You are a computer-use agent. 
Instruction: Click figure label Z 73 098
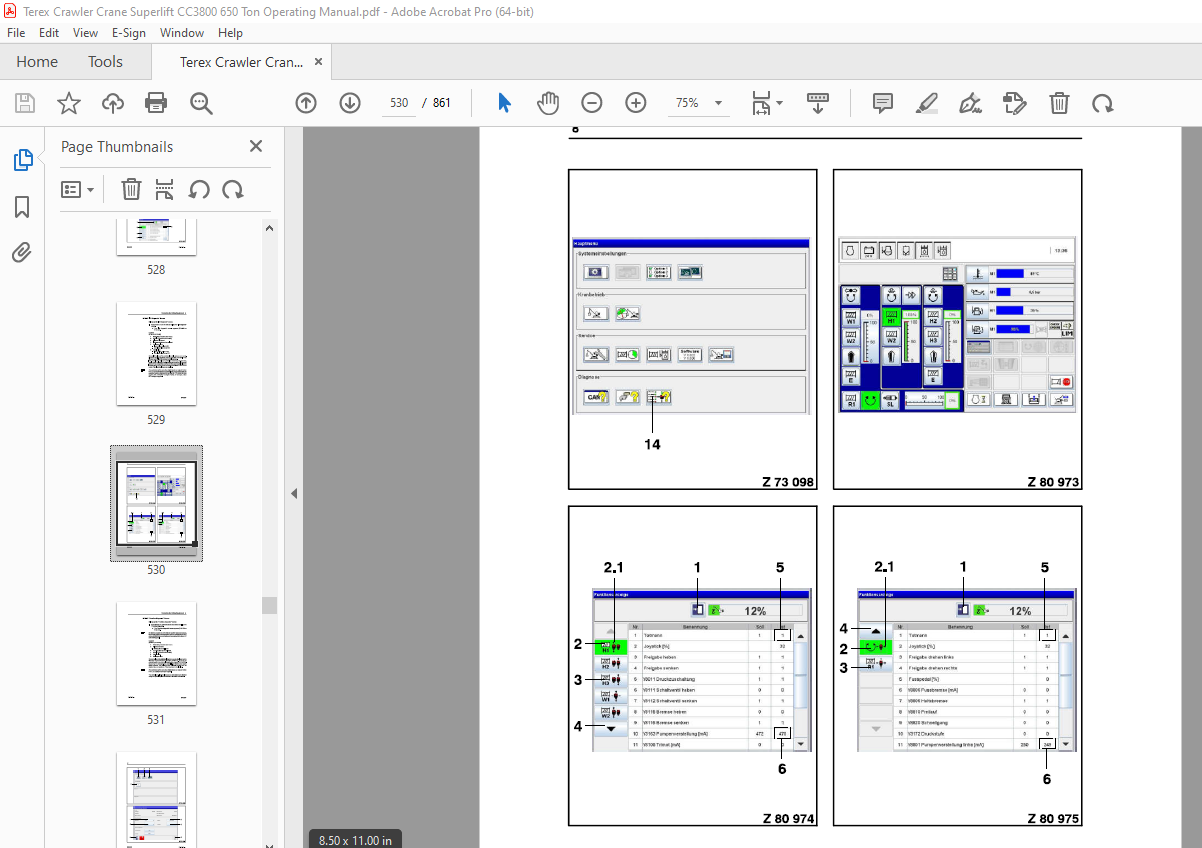(x=788, y=482)
